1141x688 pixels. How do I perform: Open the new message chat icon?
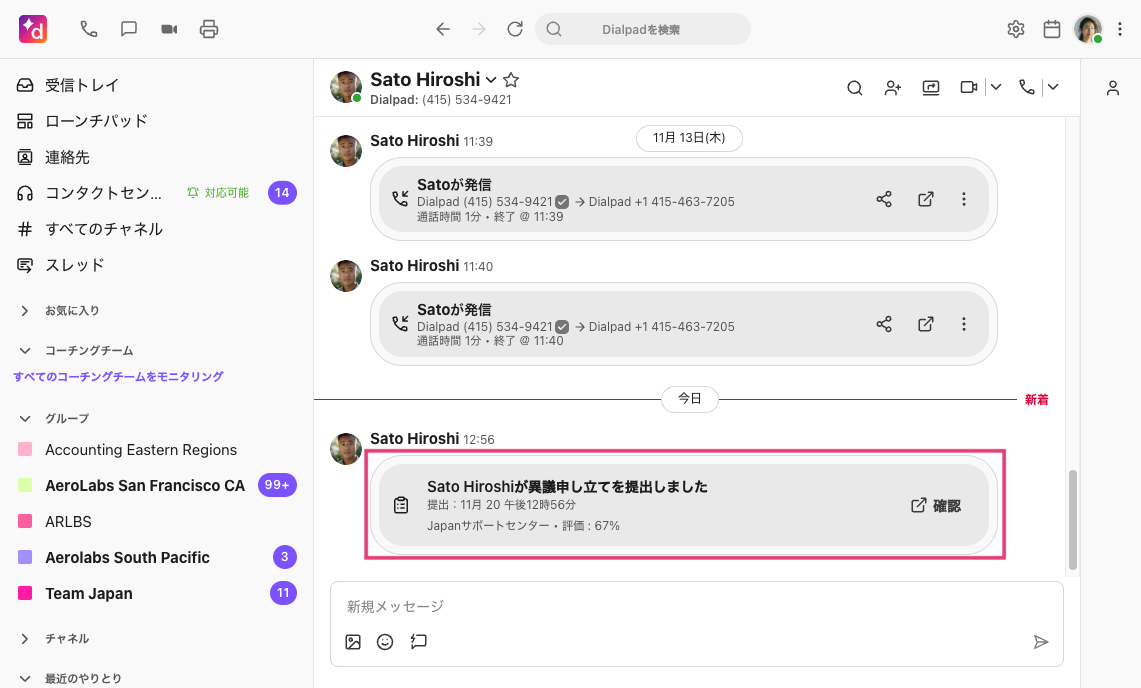click(129, 29)
